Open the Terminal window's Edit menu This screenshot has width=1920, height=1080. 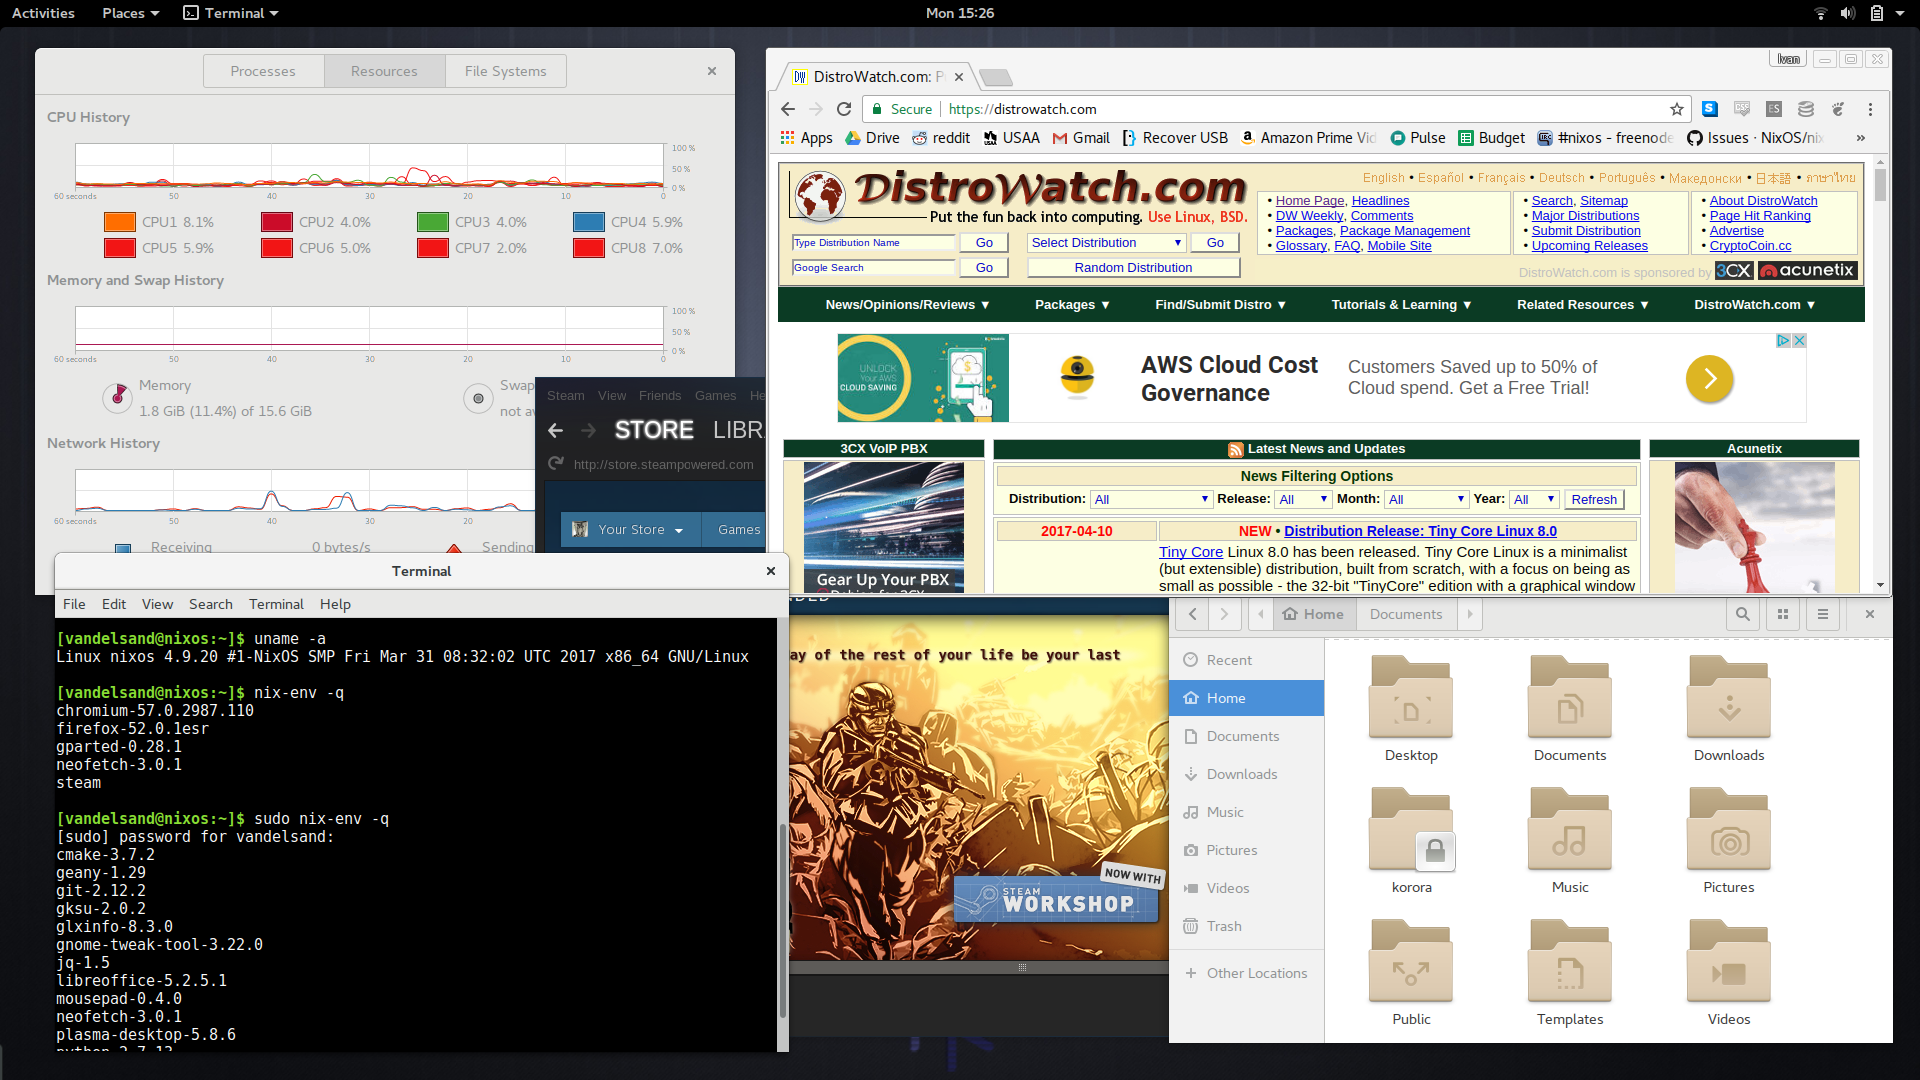click(x=114, y=604)
